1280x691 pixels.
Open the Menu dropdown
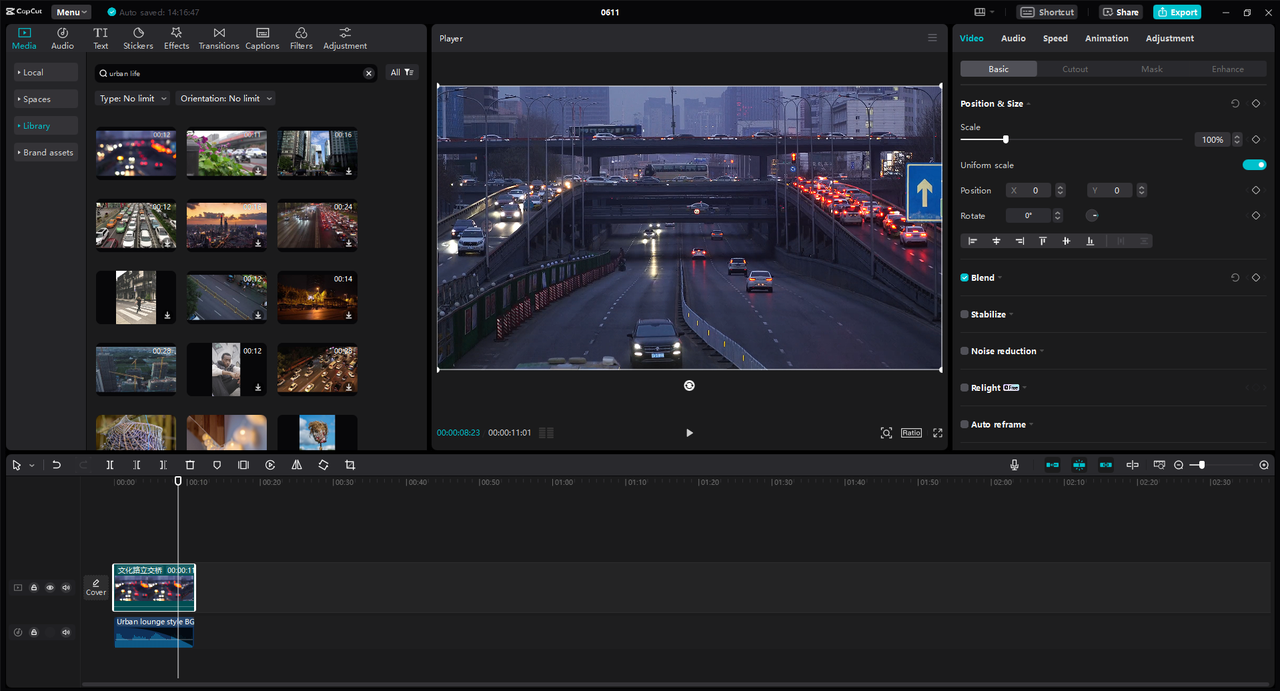(x=71, y=12)
